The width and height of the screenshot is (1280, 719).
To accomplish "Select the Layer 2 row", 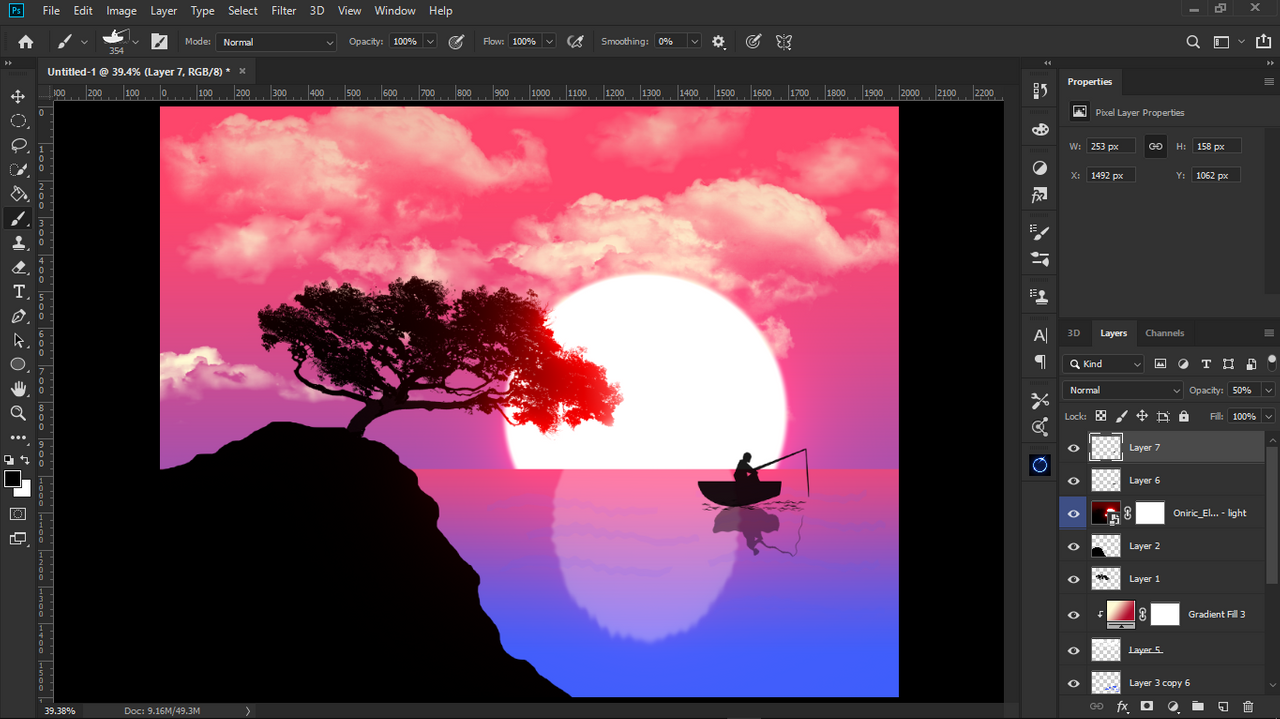I will [1162, 546].
